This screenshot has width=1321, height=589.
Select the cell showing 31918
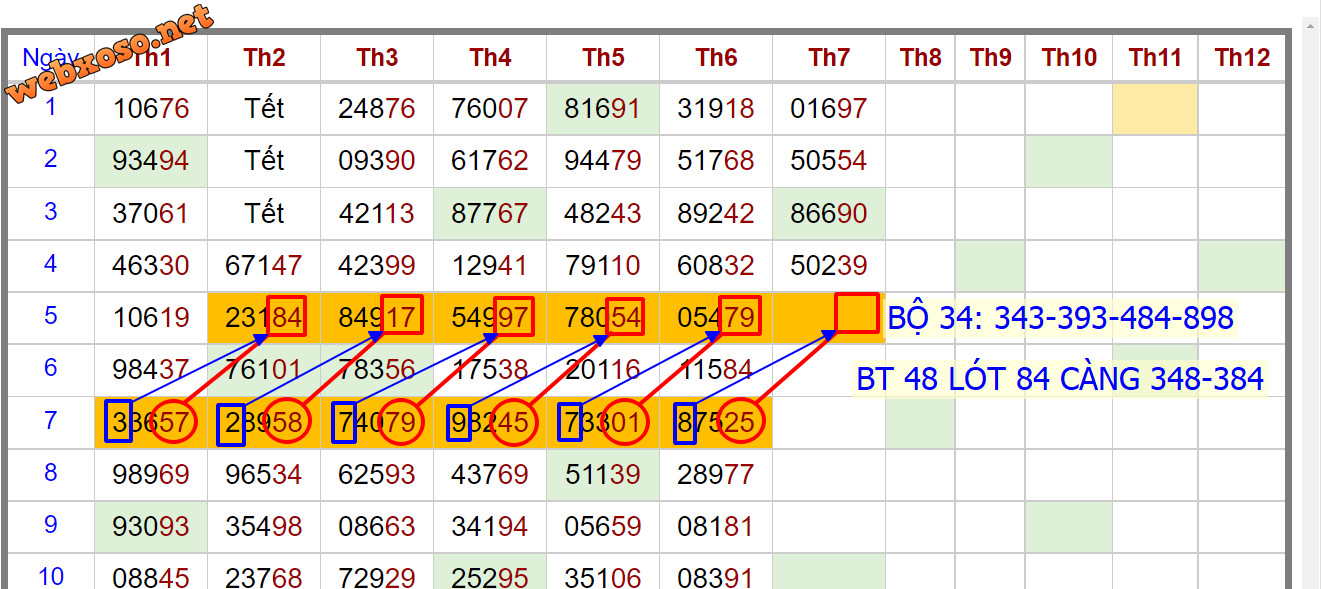[716, 109]
